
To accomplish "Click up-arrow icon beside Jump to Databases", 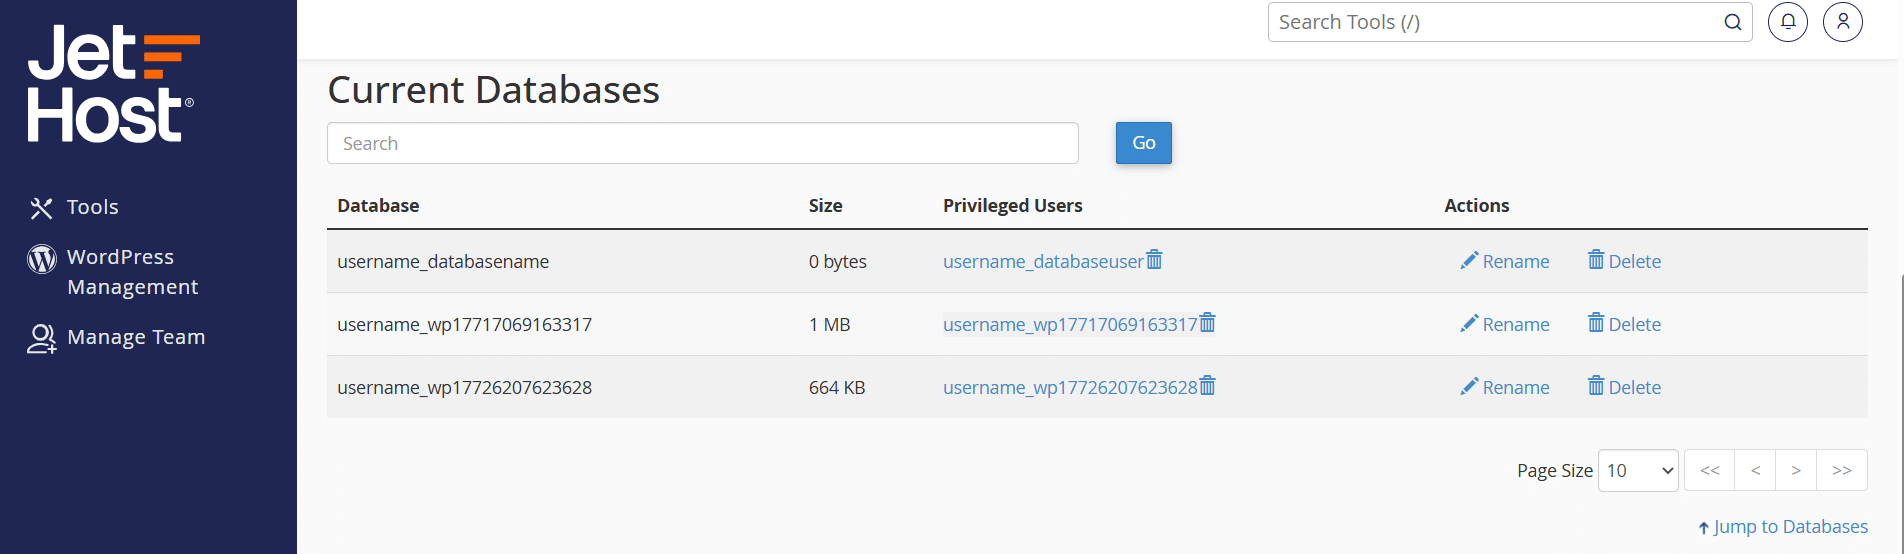I will tap(1703, 528).
